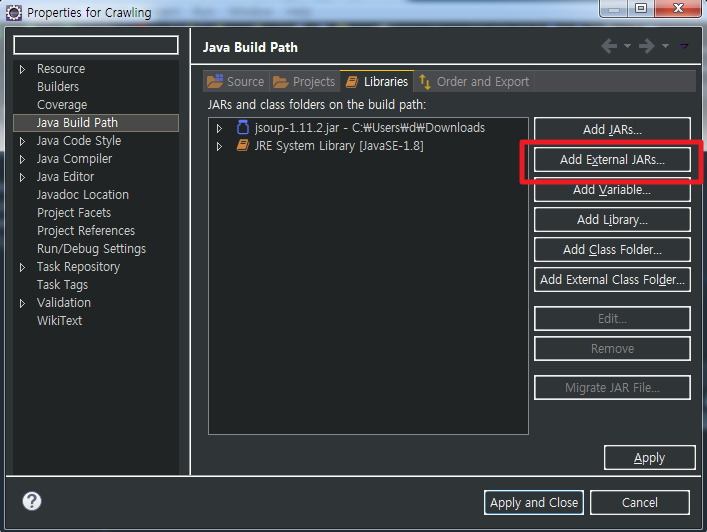
Task: Select the jsoup-1.11.2.jar library row
Action: click(x=370, y=128)
